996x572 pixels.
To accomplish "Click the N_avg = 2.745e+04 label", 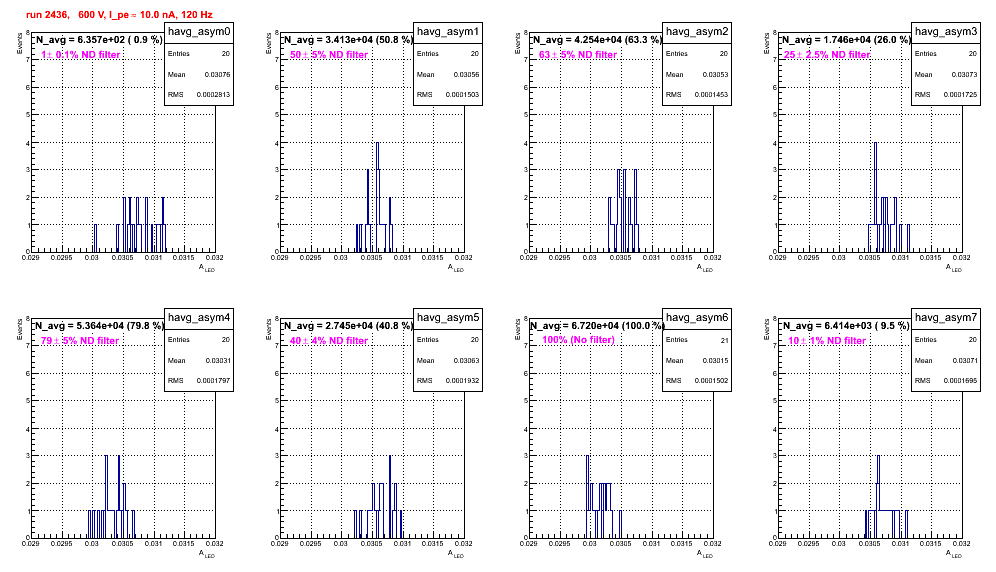I will click(x=347, y=326).
